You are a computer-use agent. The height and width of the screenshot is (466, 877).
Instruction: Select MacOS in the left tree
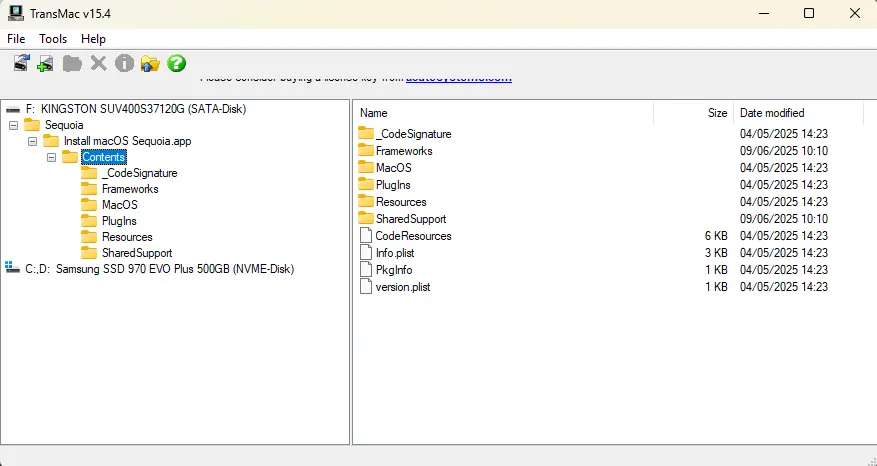(120, 205)
